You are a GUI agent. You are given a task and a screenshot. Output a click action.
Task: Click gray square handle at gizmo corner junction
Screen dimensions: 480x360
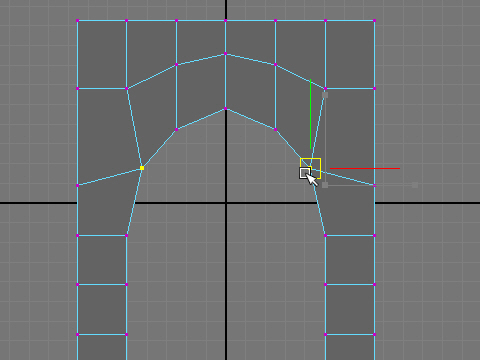pyautogui.click(x=325, y=185)
